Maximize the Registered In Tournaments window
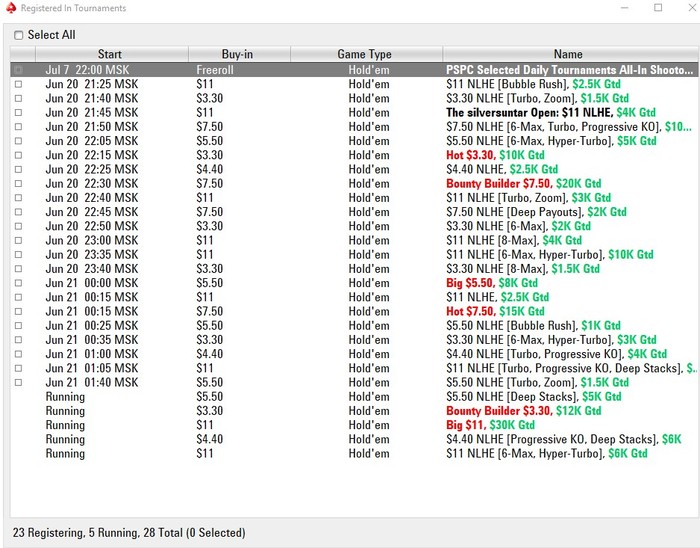700x548 pixels. click(658, 8)
